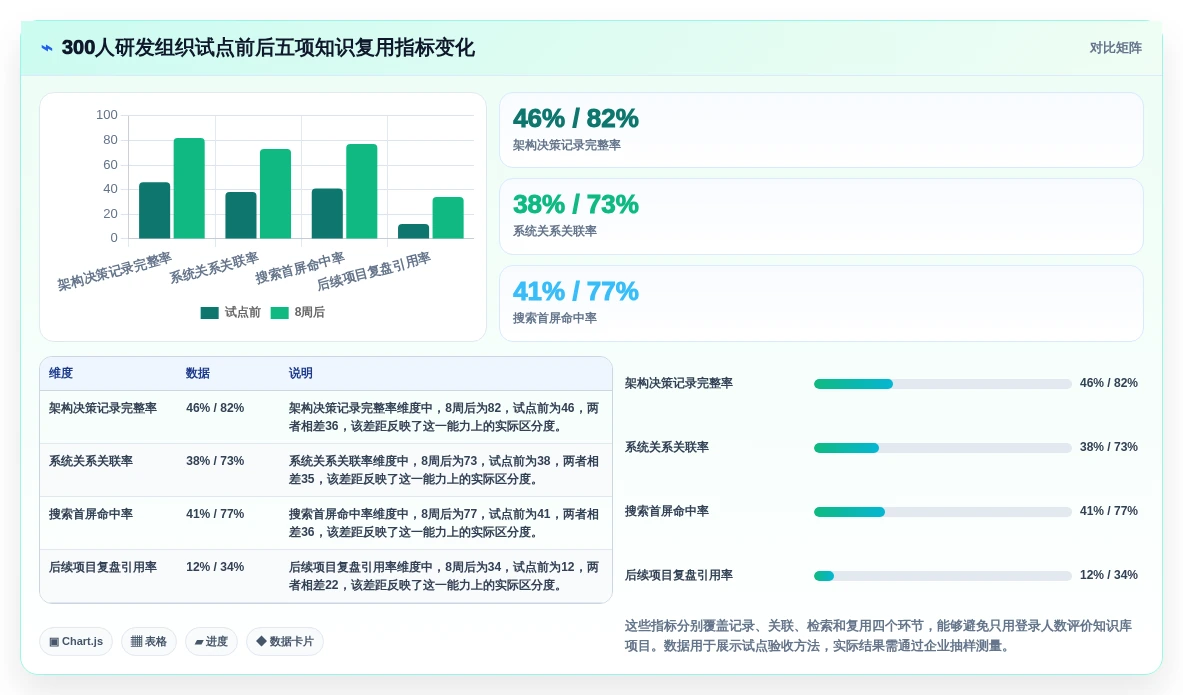Click the 维度 column header
The height and width of the screenshot is (695, 1183).
(61, 374)
